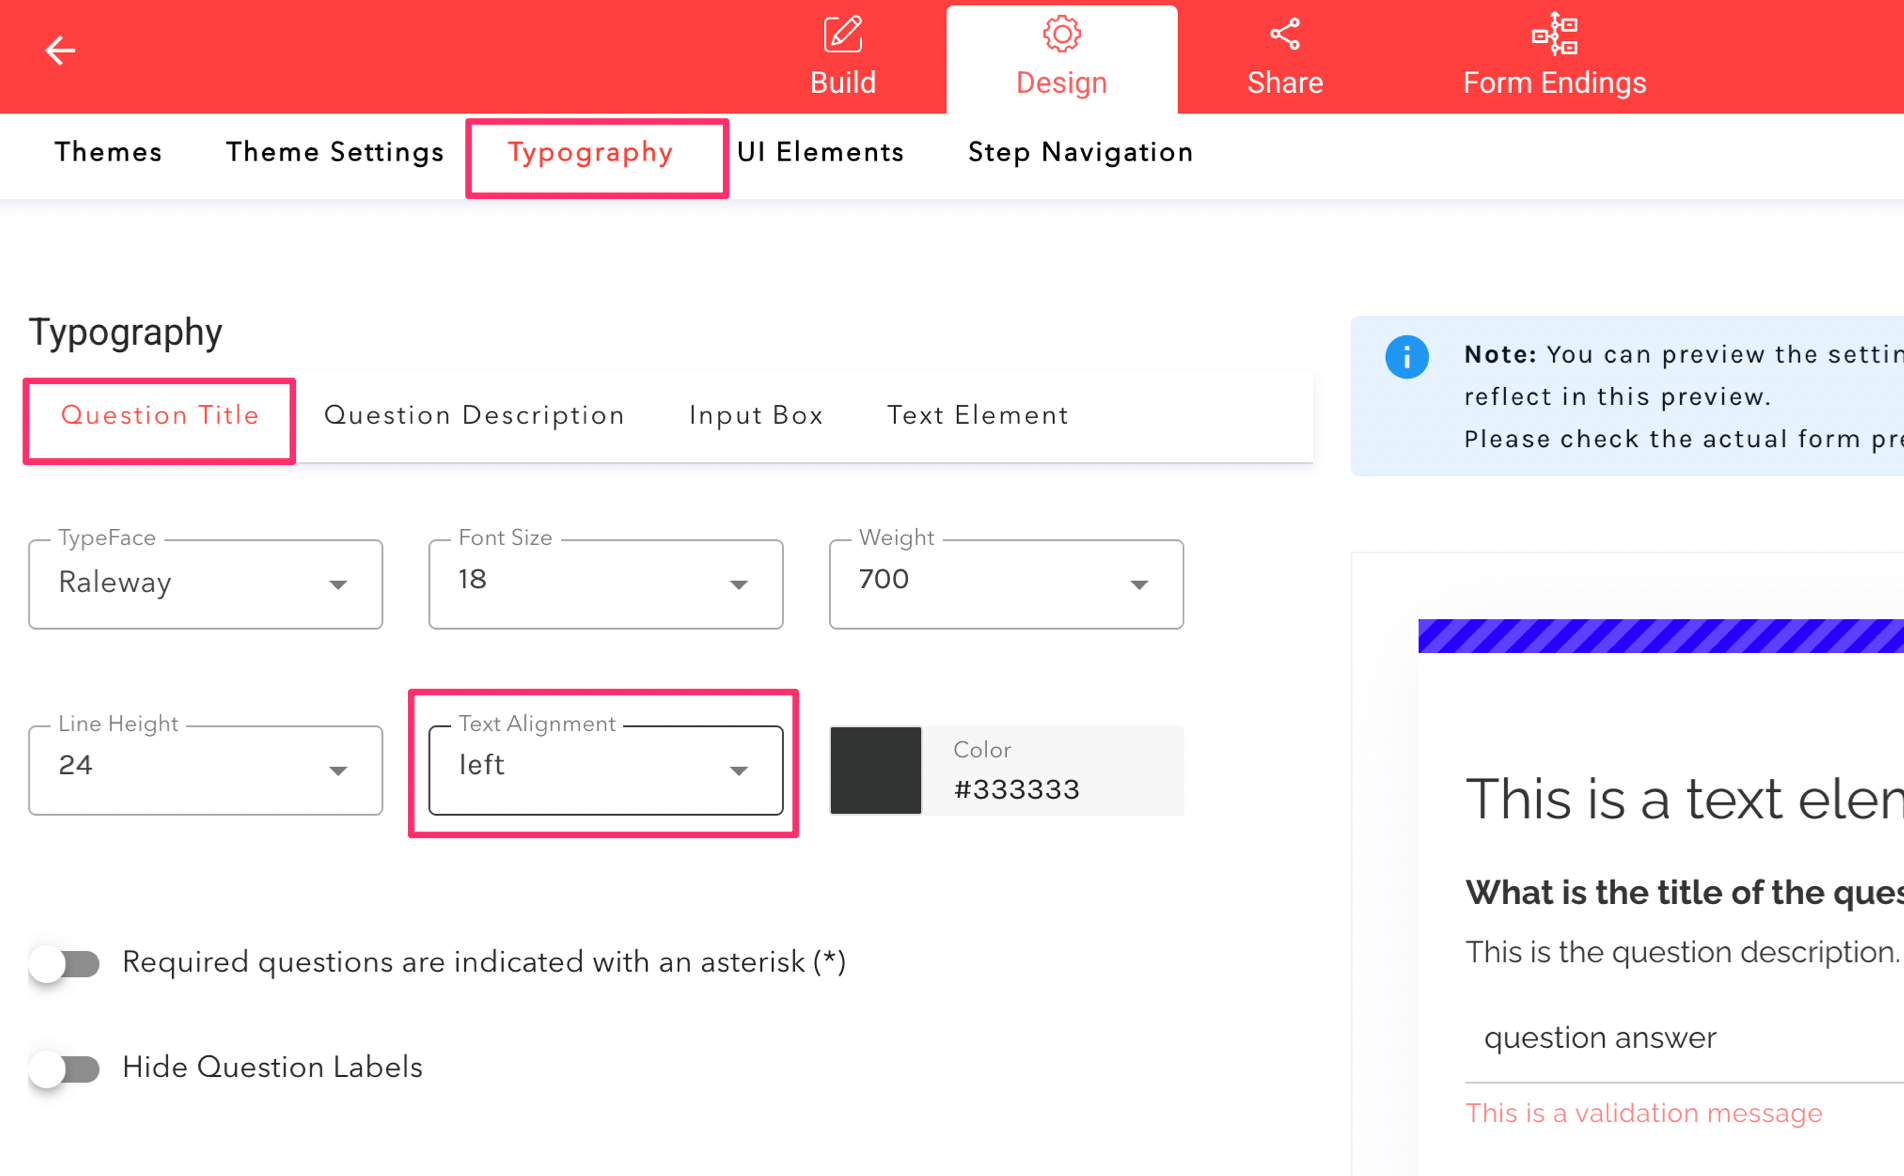Expand the Weight 700 dropdown
The height and width of the screenshot is (1176, 1904).
[x=1006, y=584]
